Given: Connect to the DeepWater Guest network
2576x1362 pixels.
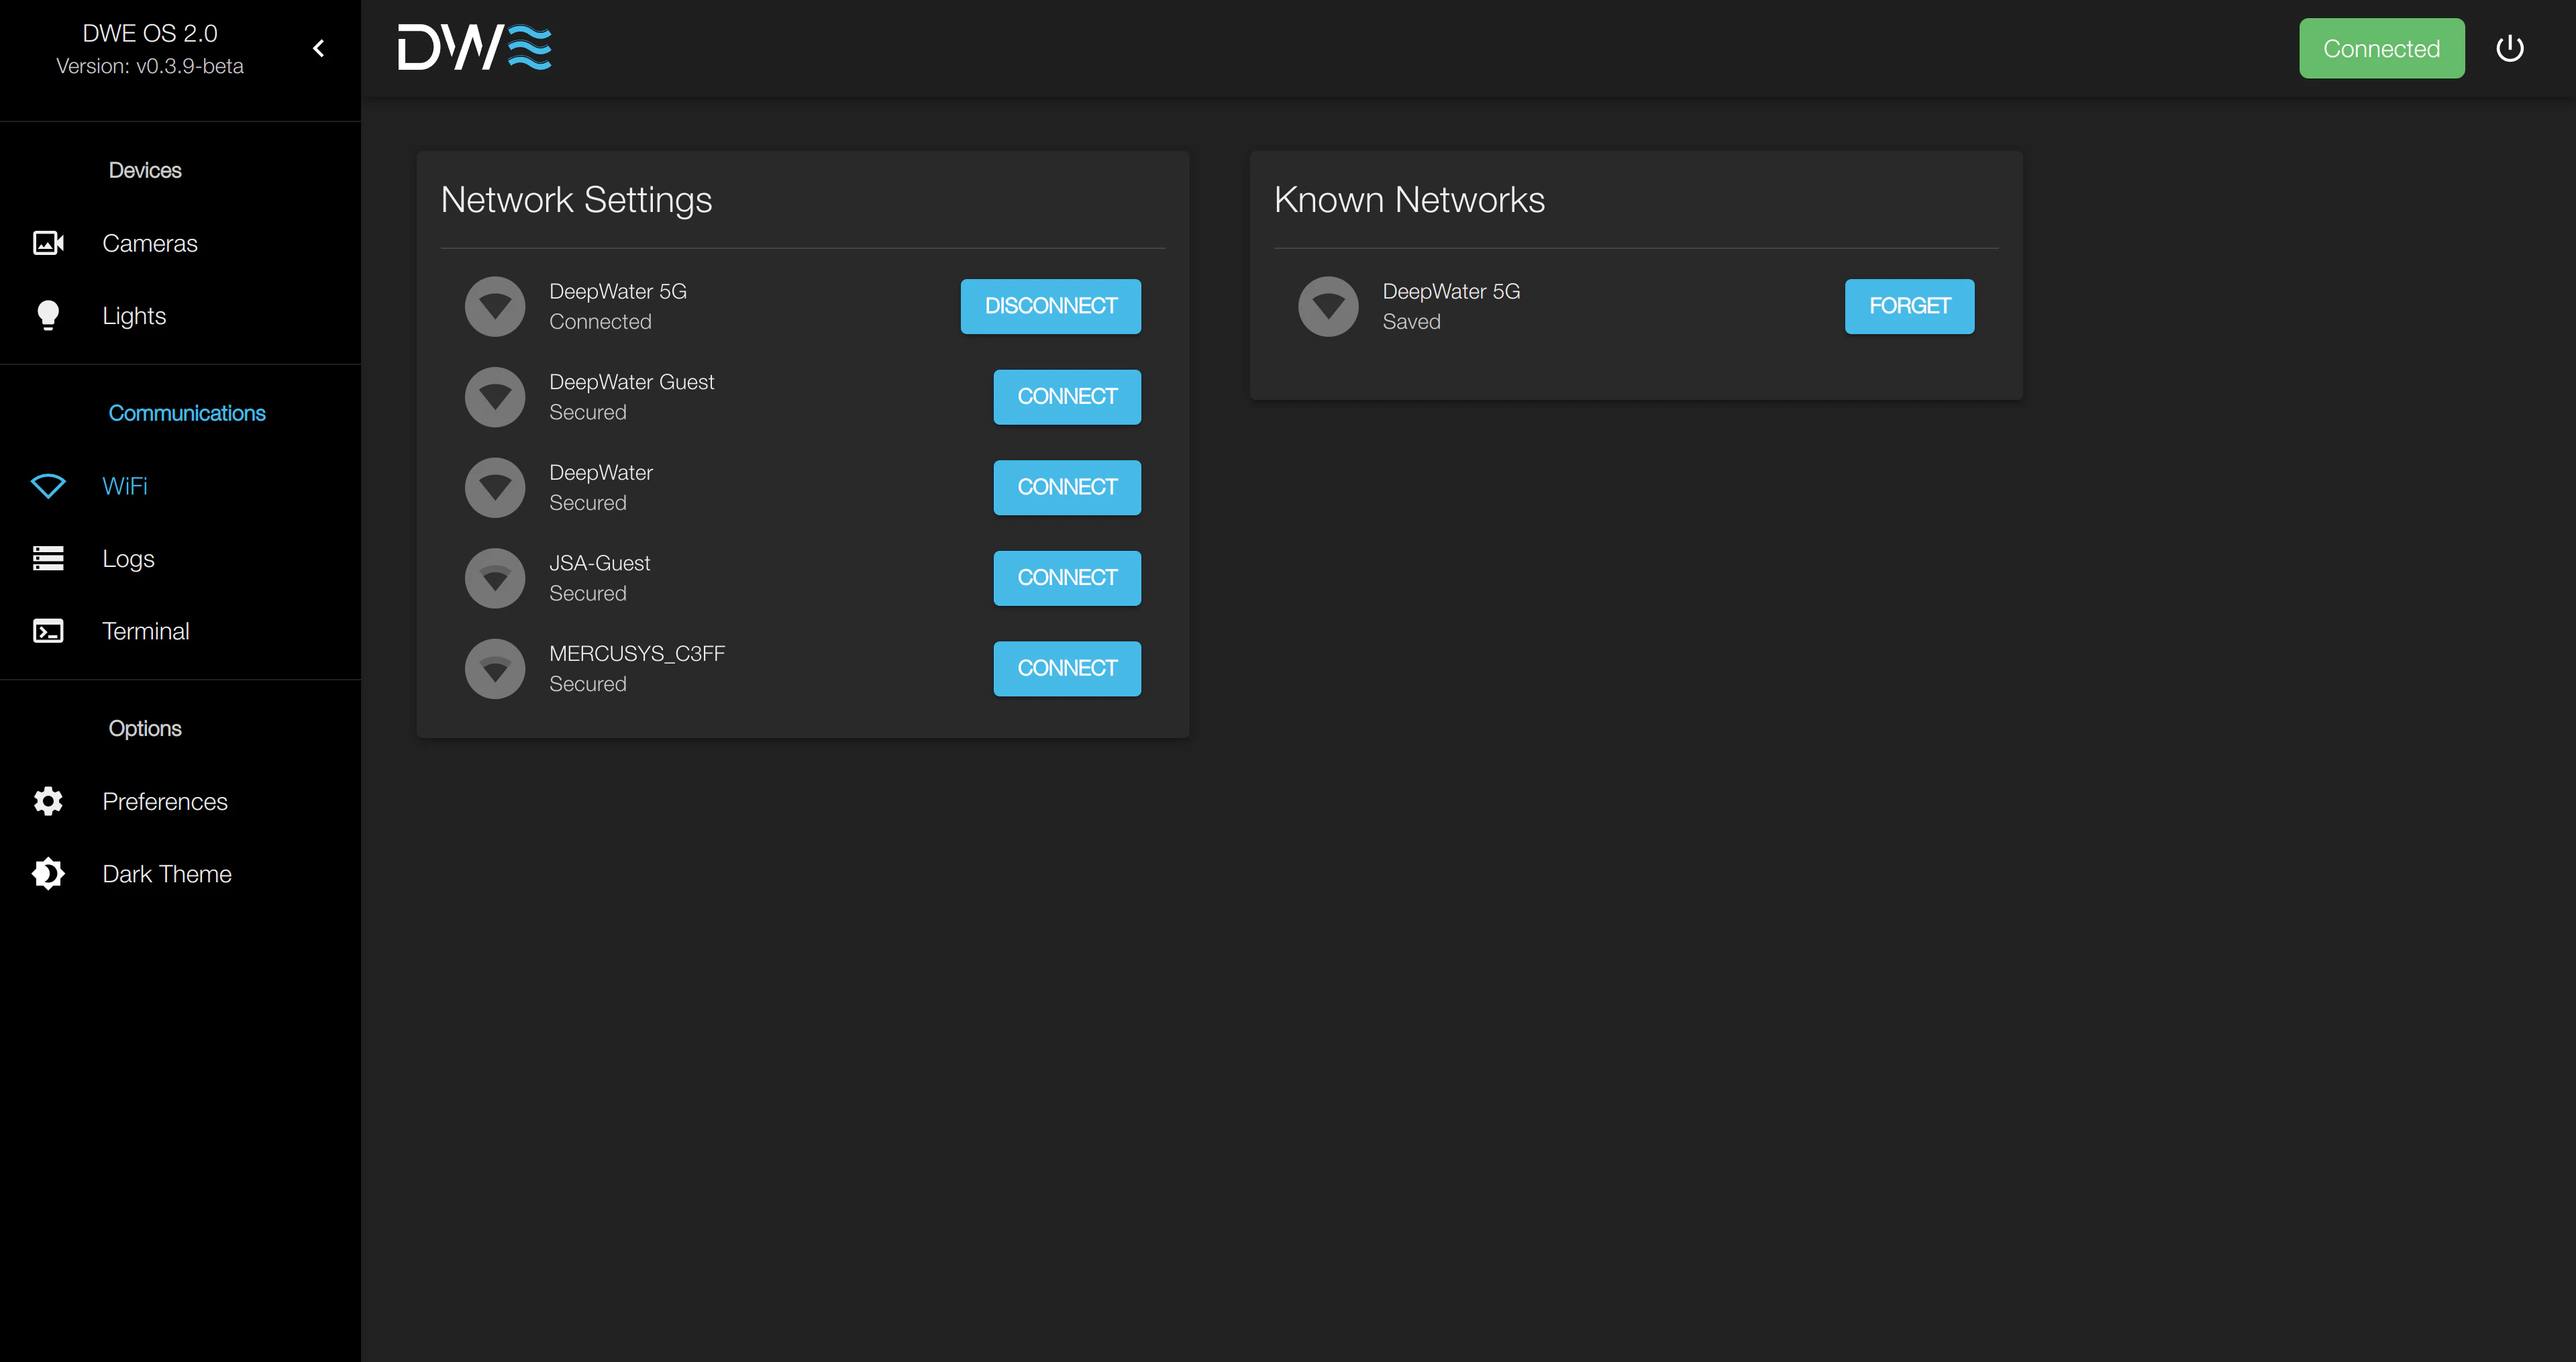Looking at the screenshot, I should tap(1066, 396).
